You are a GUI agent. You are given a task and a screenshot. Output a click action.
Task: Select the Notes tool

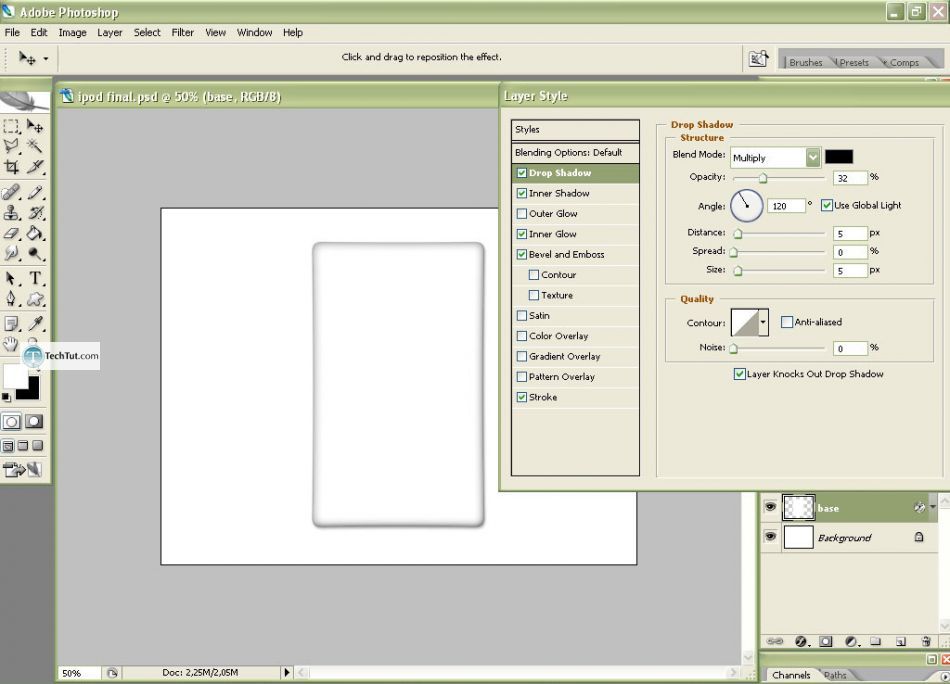(x=11, y=324)
